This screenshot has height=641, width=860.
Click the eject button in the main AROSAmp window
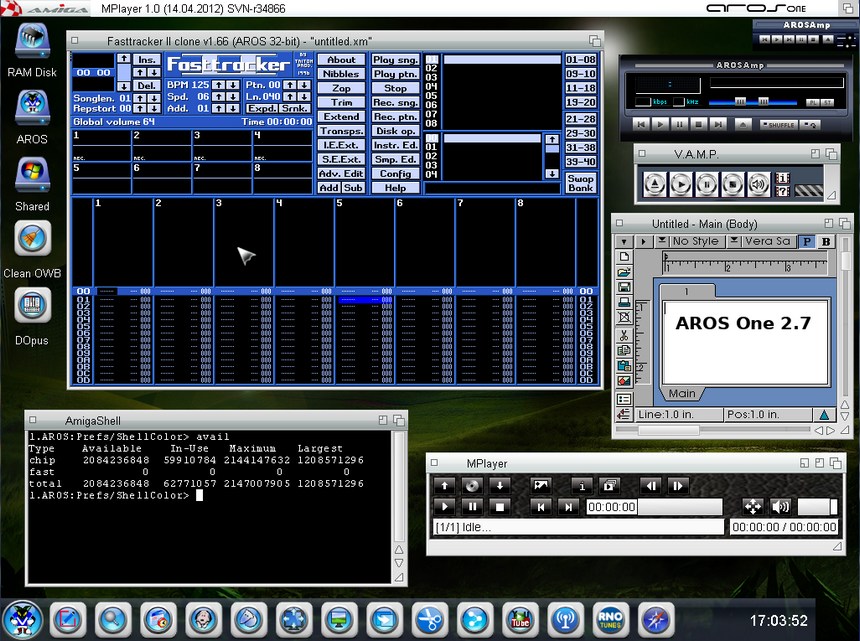coord(743,124)
